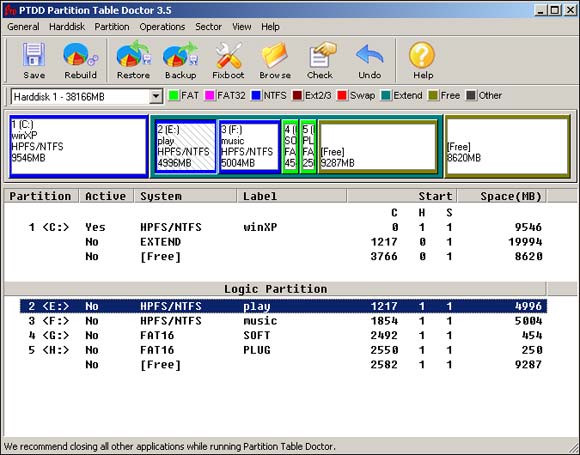Screen dimensions: 580x455
Task: Launch the Backup tool
Action: [181, 60]
